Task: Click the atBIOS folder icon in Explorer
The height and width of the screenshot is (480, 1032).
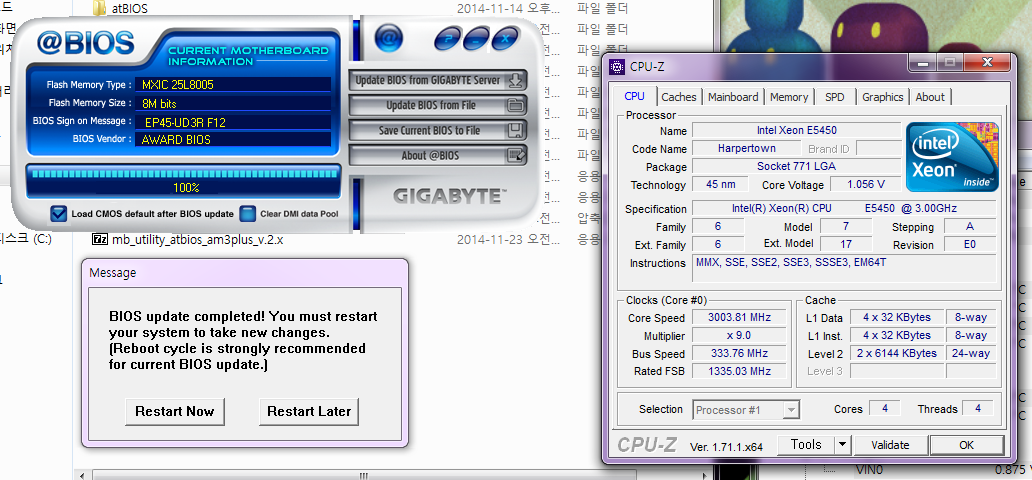Action: (x=99, y=9)
